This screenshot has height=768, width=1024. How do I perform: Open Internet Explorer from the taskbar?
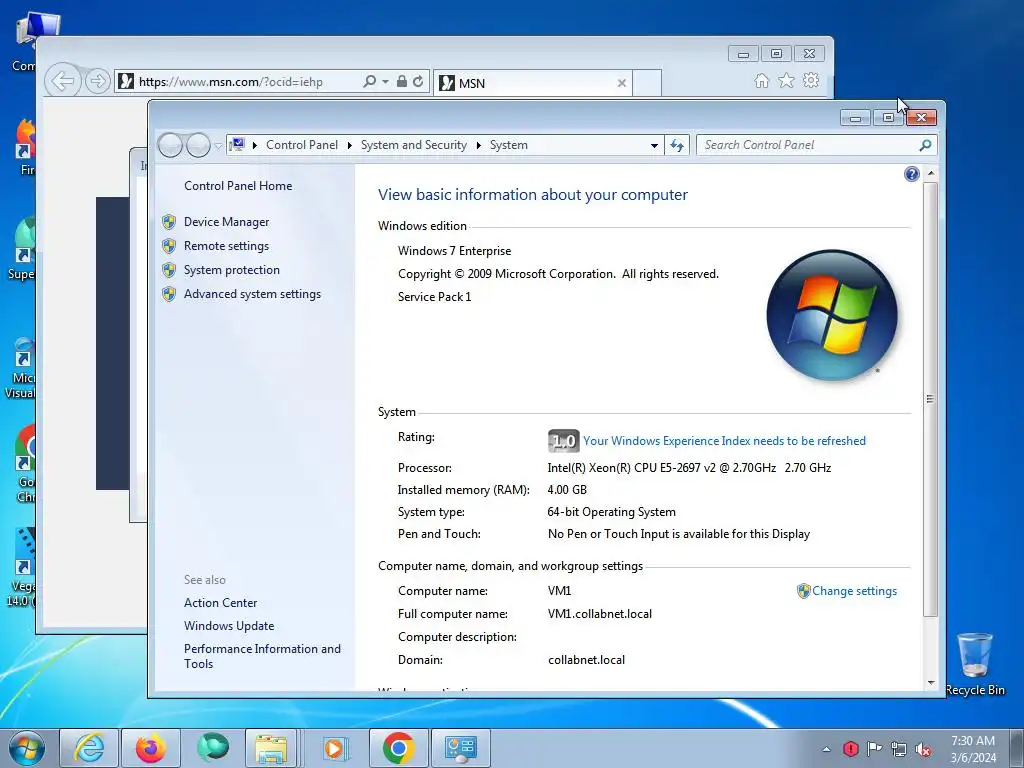[x=89, y=748]
